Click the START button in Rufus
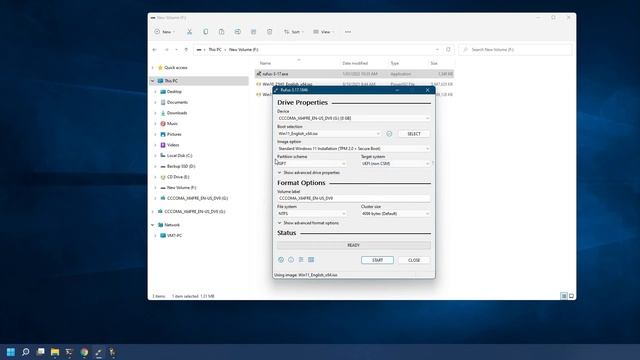 coord(377,260)
